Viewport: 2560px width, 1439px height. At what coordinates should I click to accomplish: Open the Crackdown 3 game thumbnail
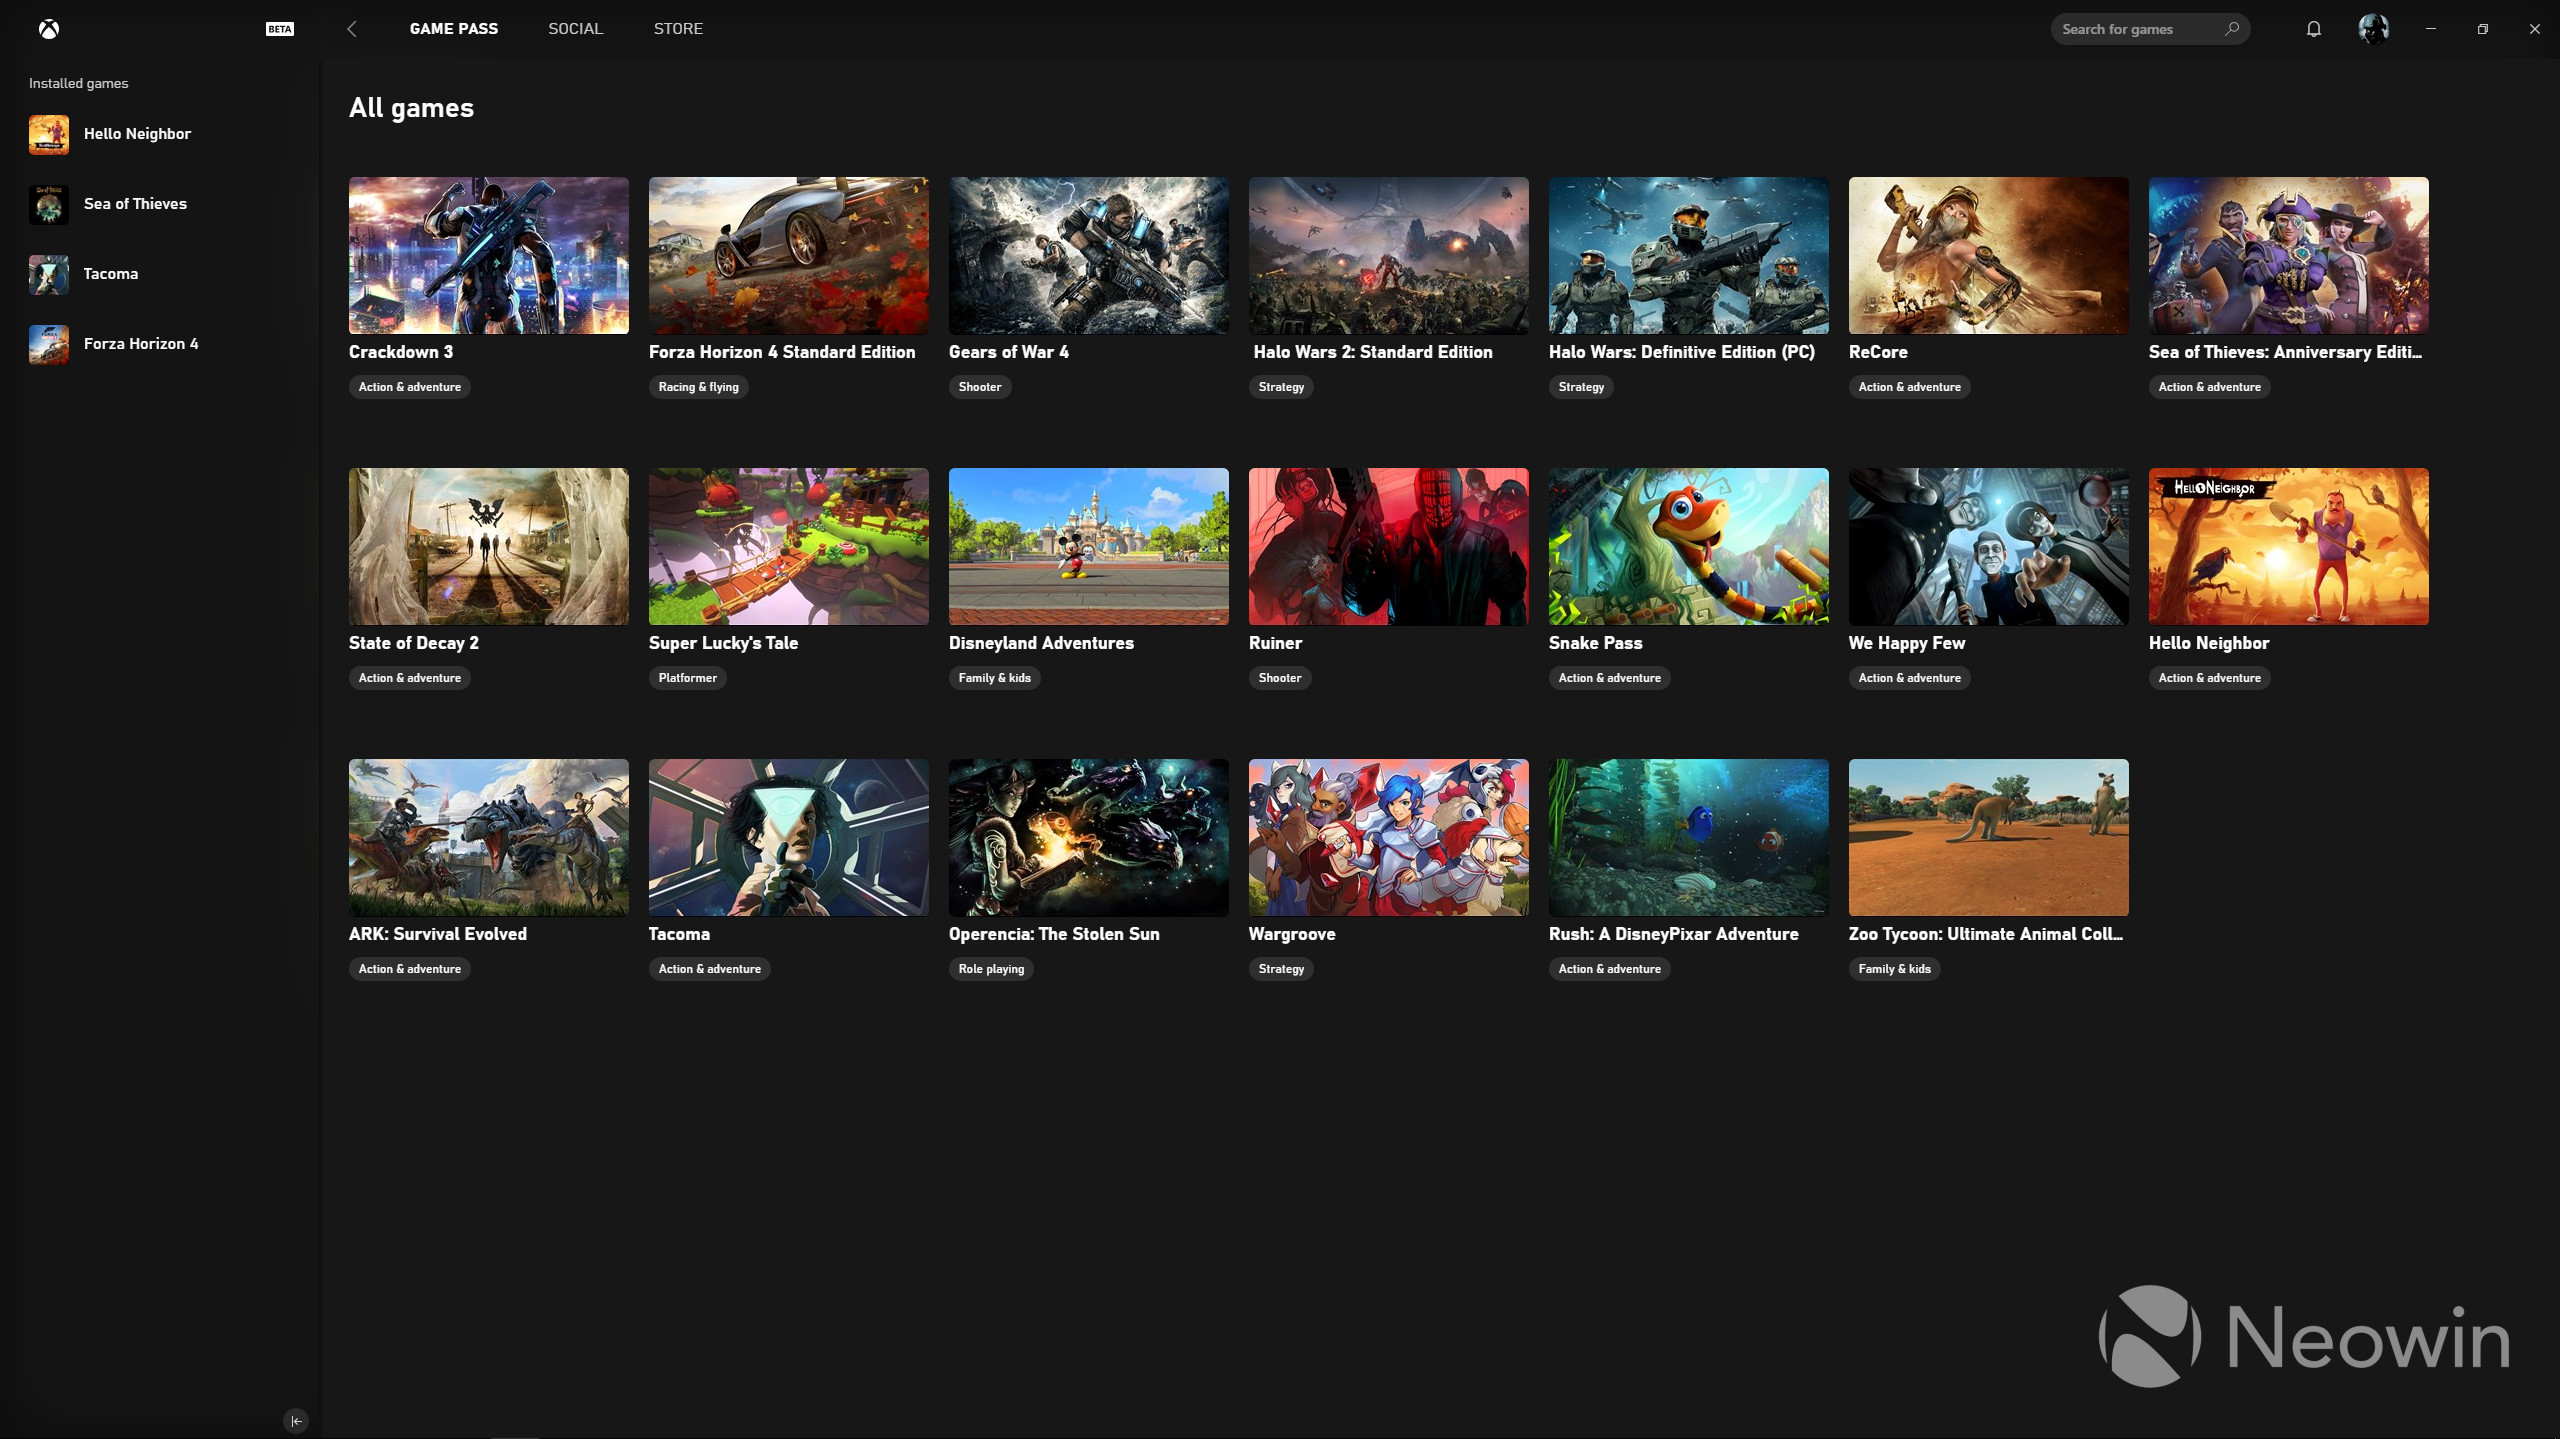tap(489, 255)
